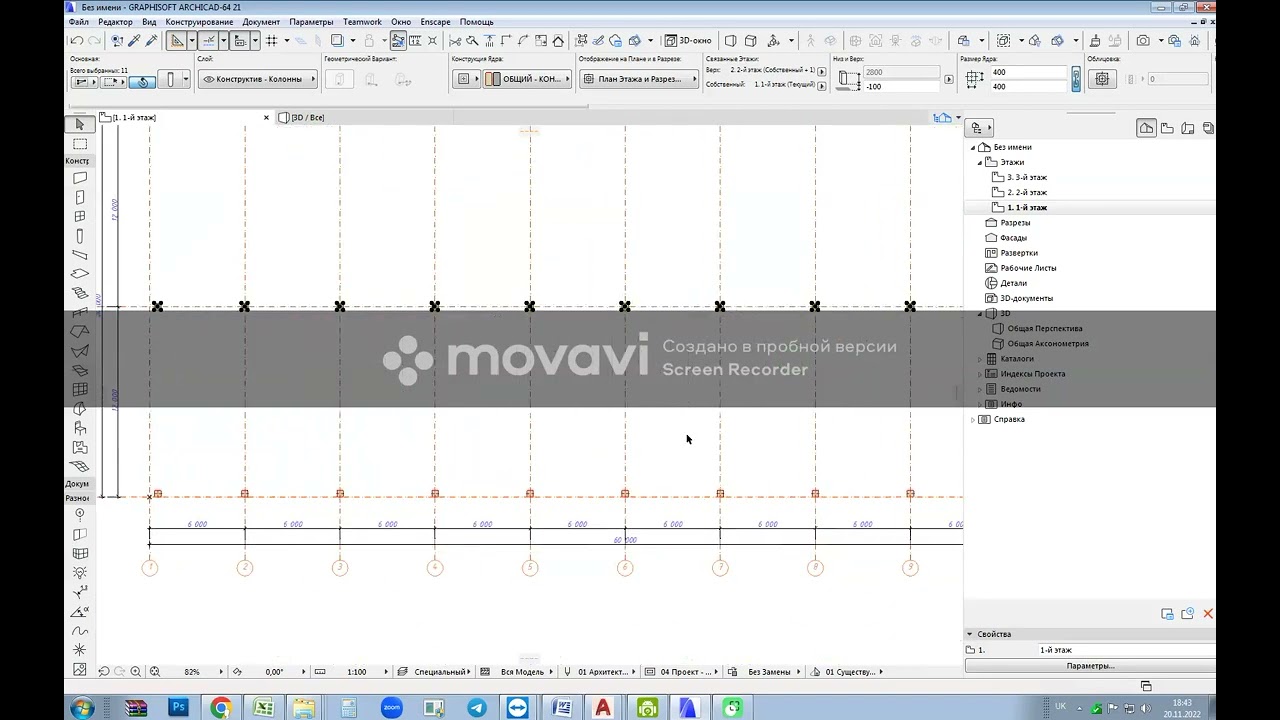The width and height of the screenshot is (1280, 720).
Task: Open План Этажа и Разрез display dropdown
Action: click(639, 79)
